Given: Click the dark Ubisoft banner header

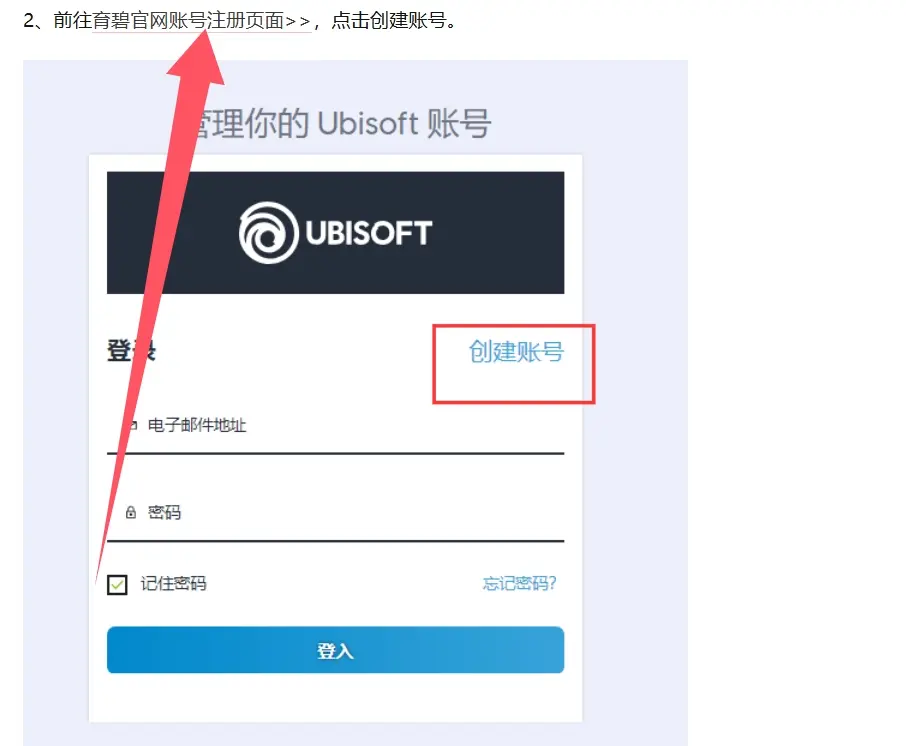Looking at the screenshot, I should coord(336,232).
